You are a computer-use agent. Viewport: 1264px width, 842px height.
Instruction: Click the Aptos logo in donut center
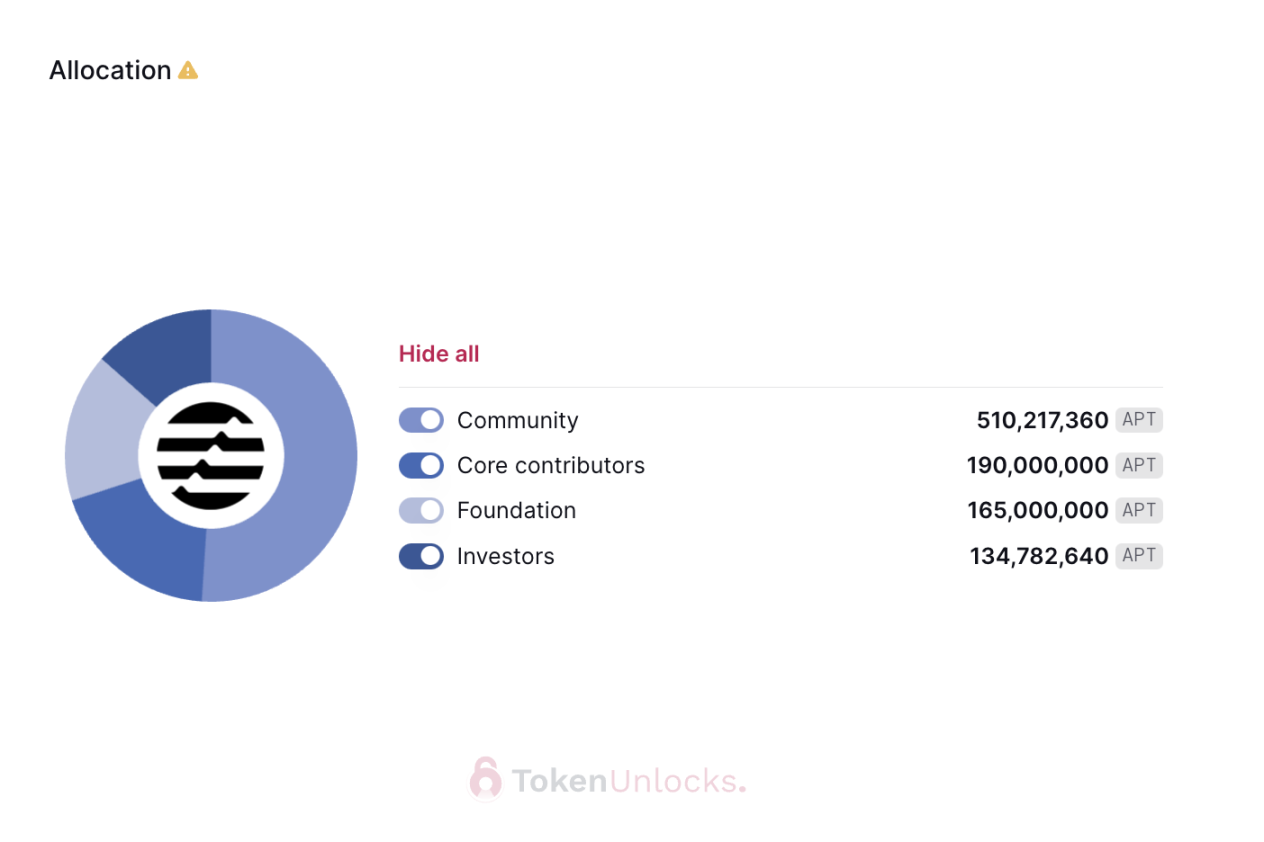tap(211, 456)
